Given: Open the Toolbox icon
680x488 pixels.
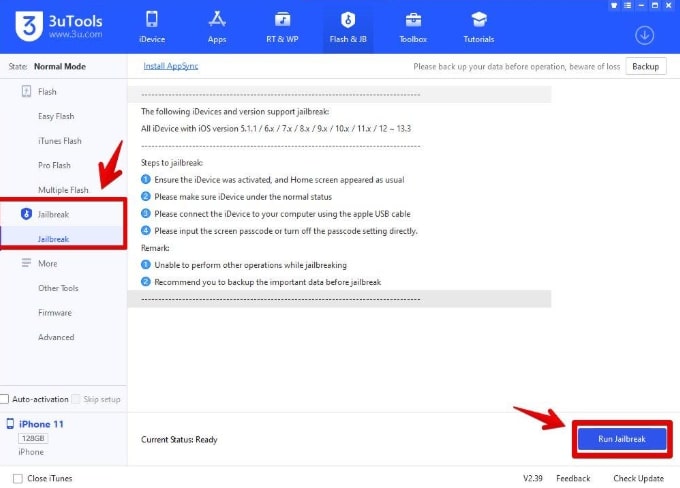Looking at the screenshot, I should click(413, 20).
